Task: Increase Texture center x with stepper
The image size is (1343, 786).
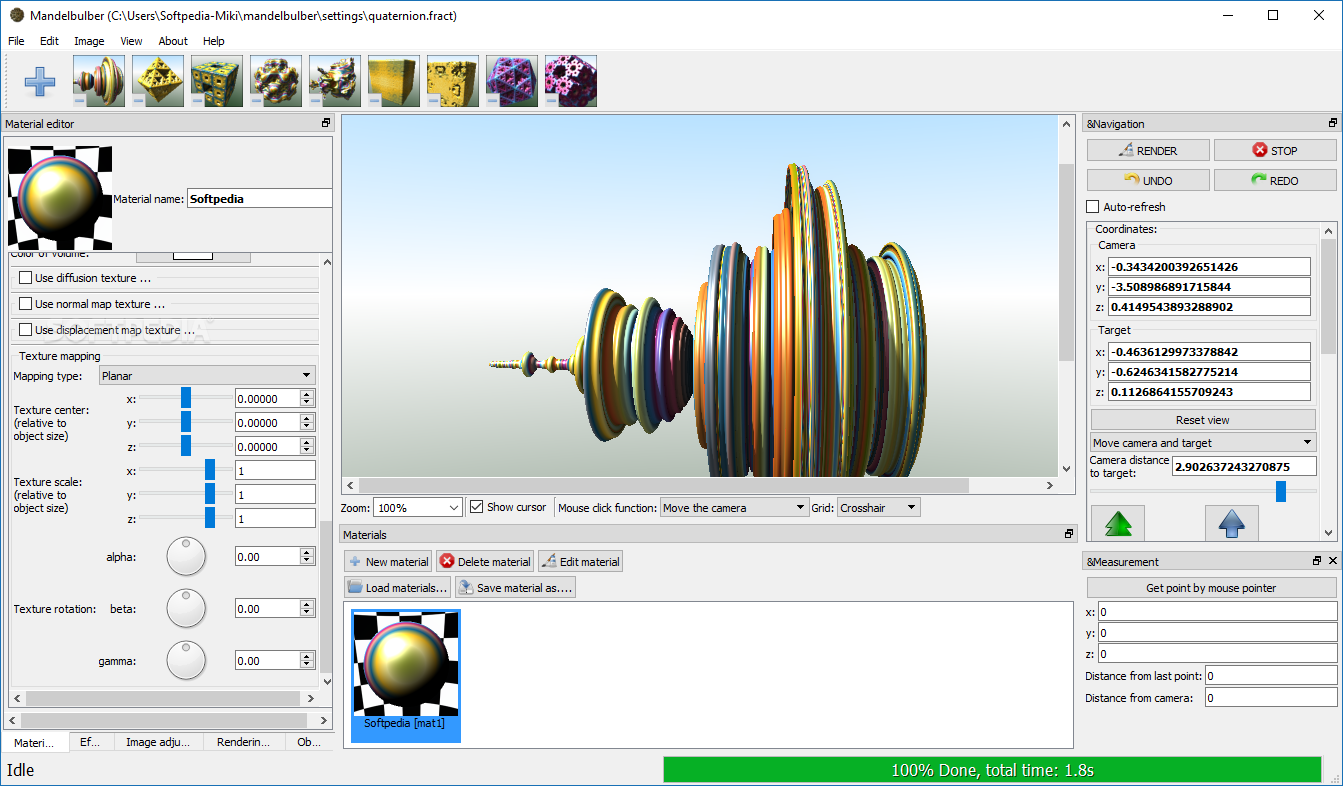Action: tap(307, 393)
